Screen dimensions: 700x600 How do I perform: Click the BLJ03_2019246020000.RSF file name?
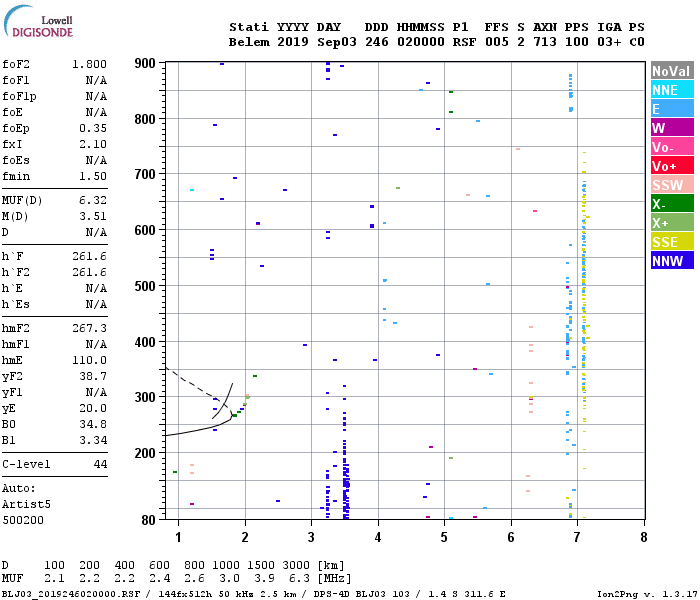(x=71, y=594)
